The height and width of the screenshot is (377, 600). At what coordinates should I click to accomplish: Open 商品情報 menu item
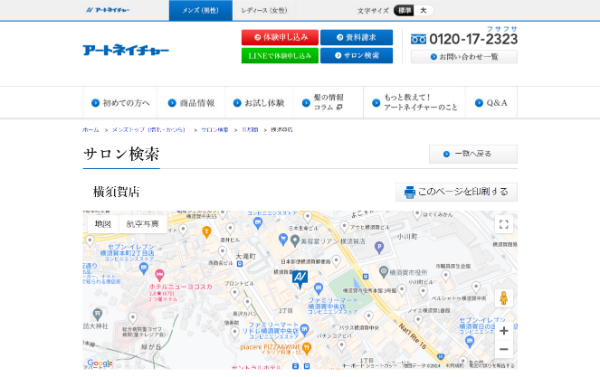click(x=191, y=103)
